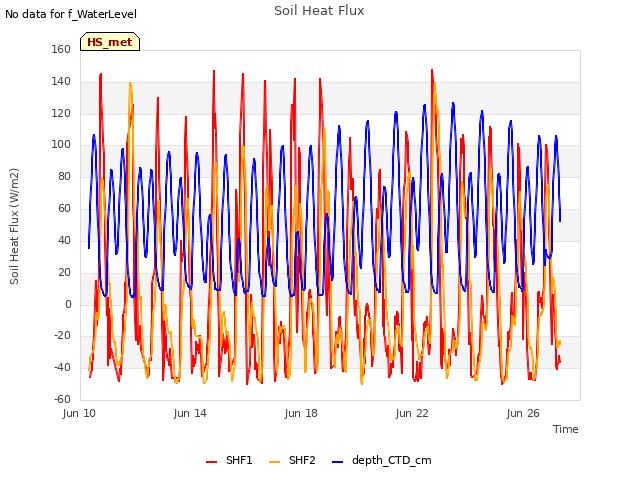Image resolution: width=640 pixels, height=480 pixels.
Task: Select the Soil Heat Flux chart title
Action: click(319, 11)
